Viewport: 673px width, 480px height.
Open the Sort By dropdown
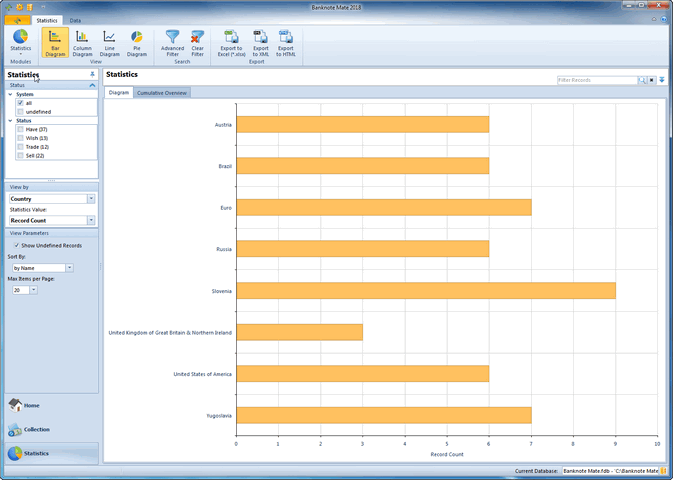pyautogui.click(x=69, y=268)
